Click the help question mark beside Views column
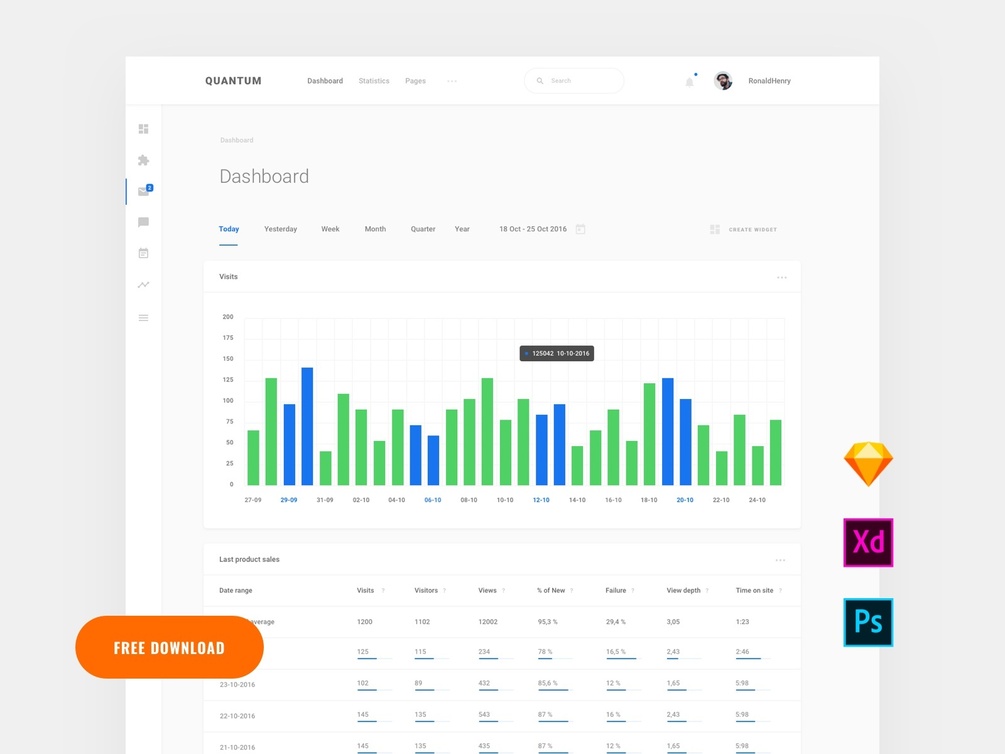The width and height of the screenshot is (1005, 754). tap(504, 591)
